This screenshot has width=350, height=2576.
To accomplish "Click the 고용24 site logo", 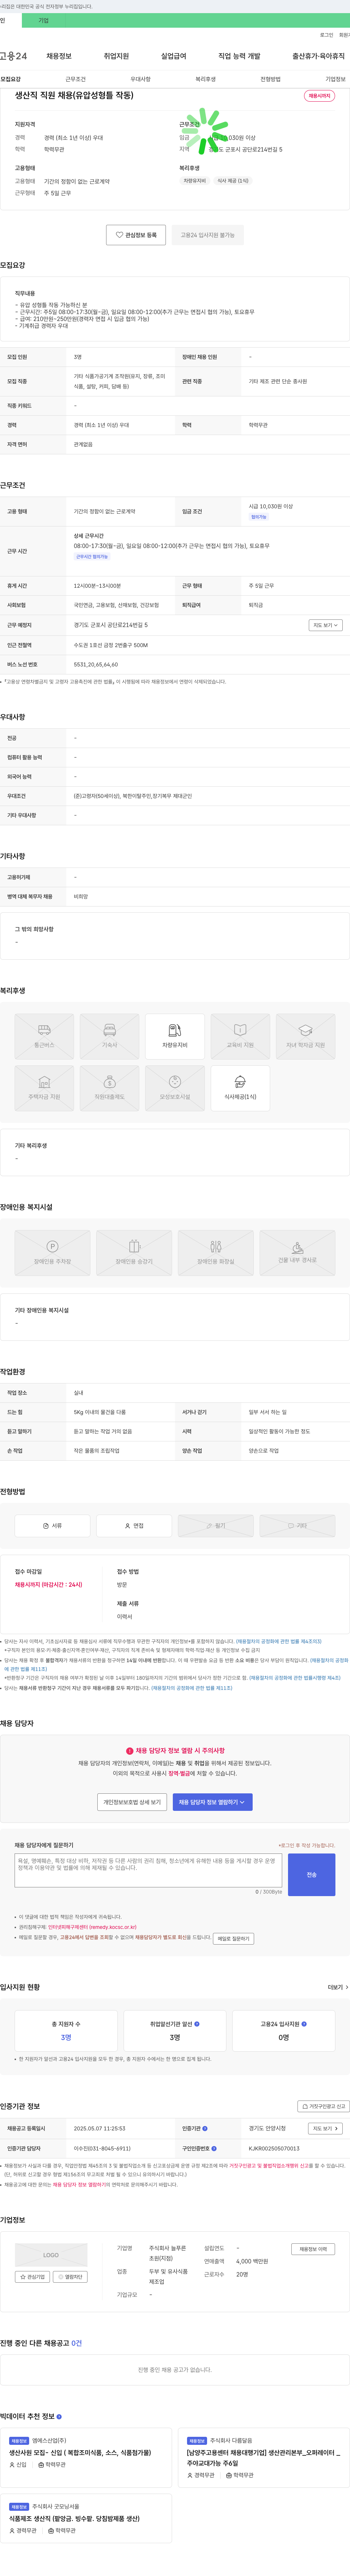I will [14, 56].
